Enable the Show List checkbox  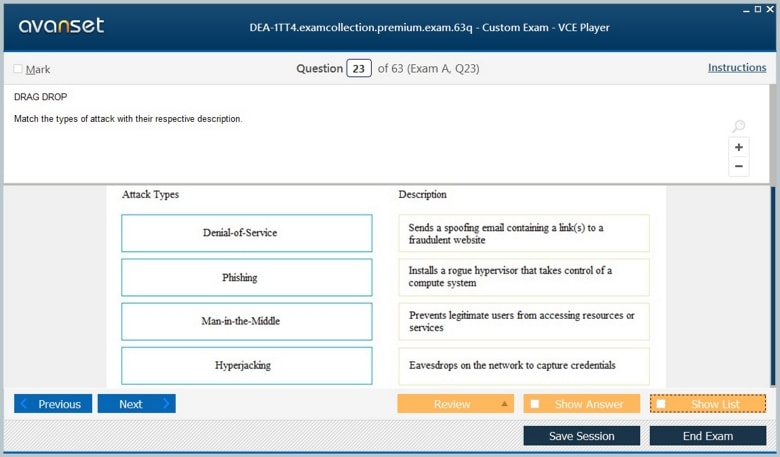coord(661,404)
